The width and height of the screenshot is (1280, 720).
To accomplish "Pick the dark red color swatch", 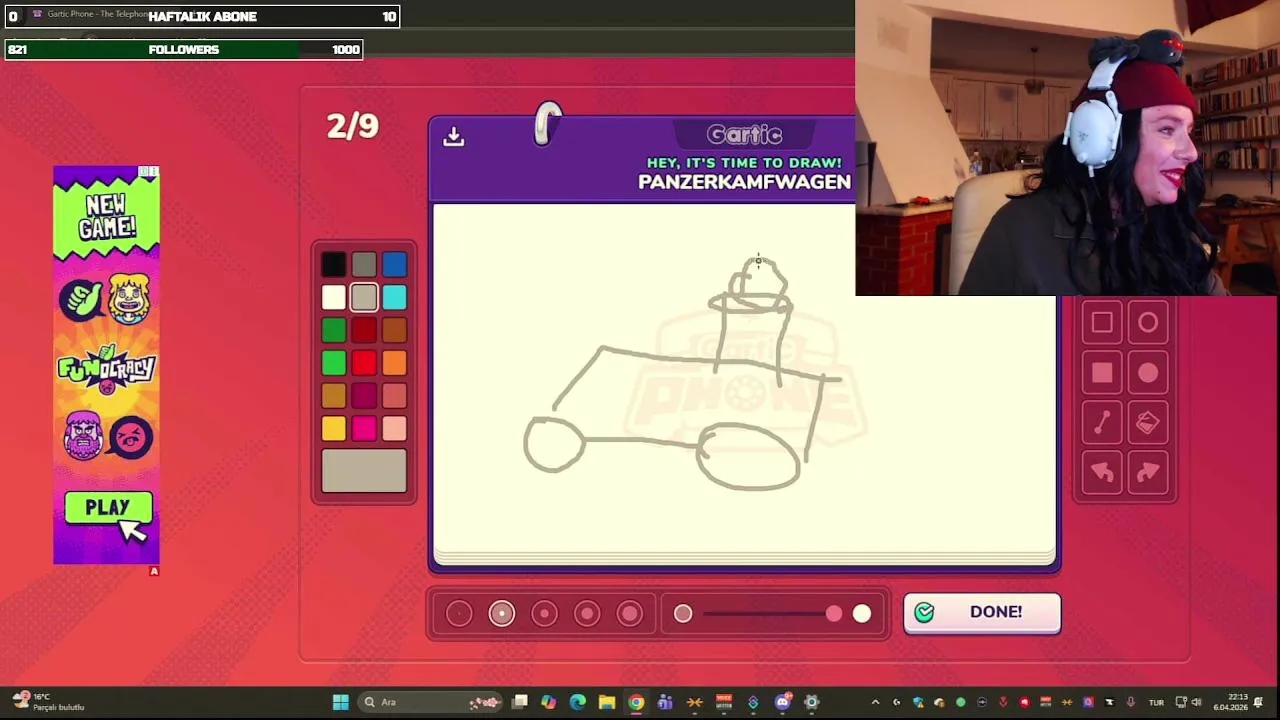I will pos(364,330).
